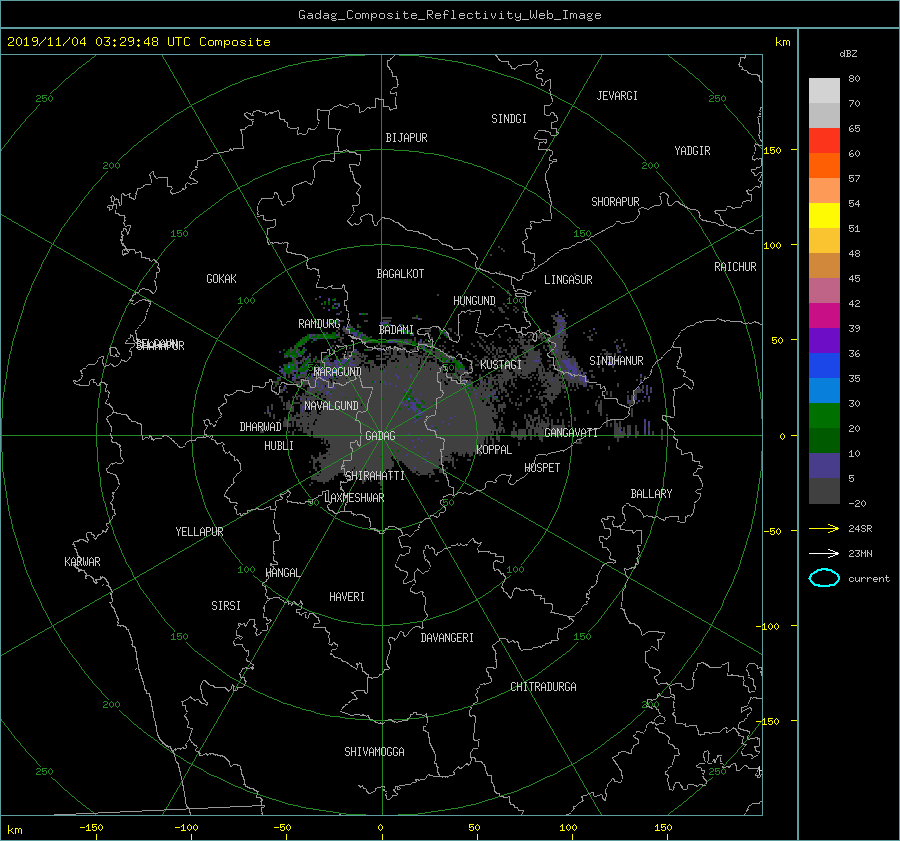The height and width of the screenshot is (841, 900).
Task: Click the LINGASUR label
Action: (x=568, y=280)
